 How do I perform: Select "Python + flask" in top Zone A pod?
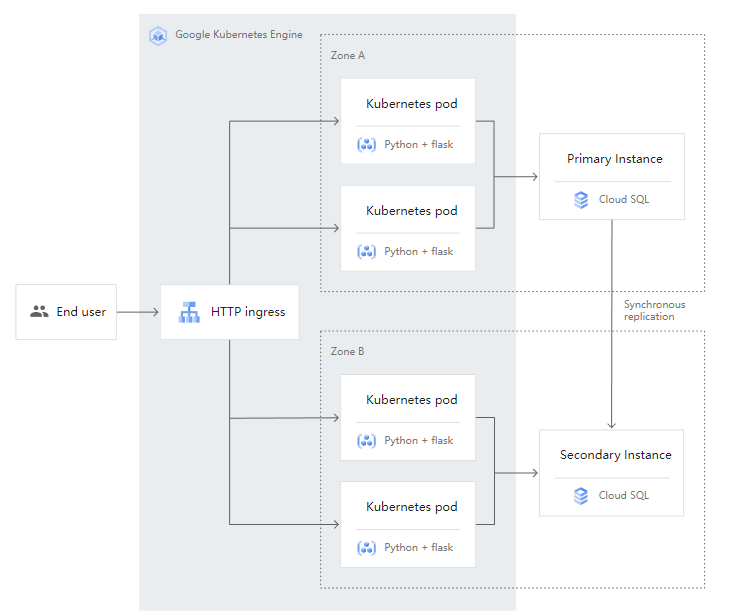(x=418, y=145)
